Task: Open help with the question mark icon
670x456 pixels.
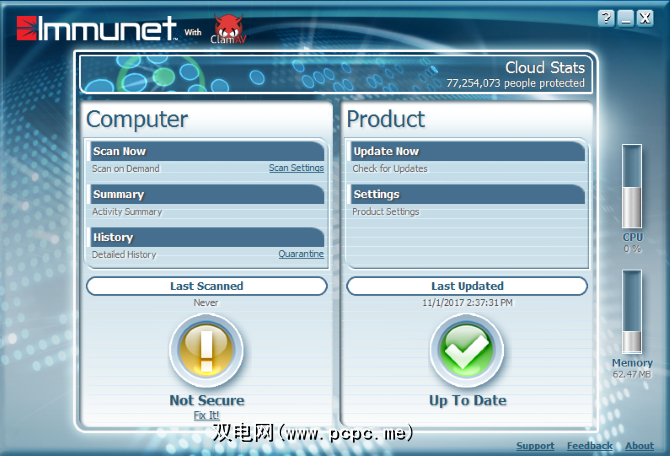Action: pyautogui.click(x=606, y=18)
